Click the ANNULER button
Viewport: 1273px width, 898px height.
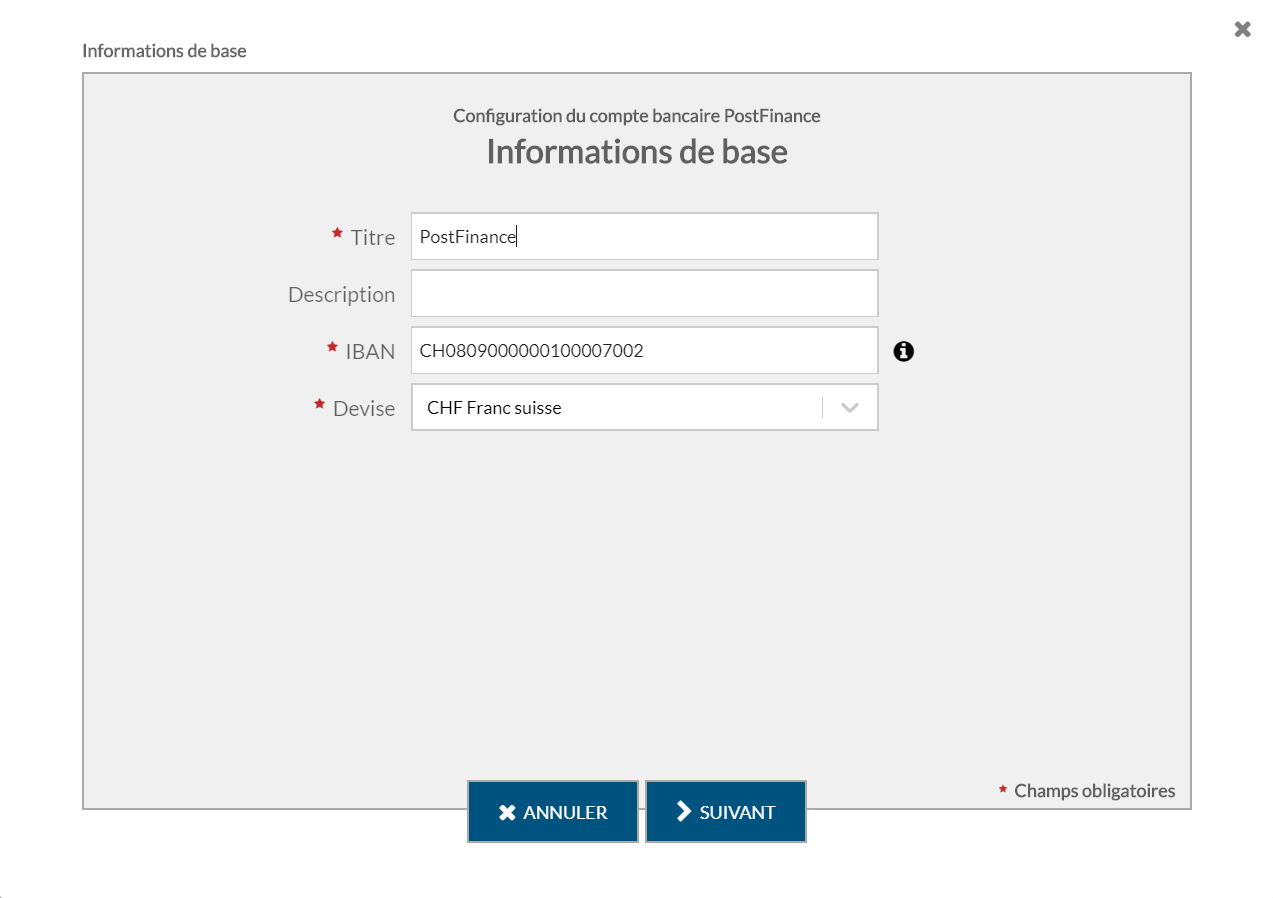tap(553, 812)
